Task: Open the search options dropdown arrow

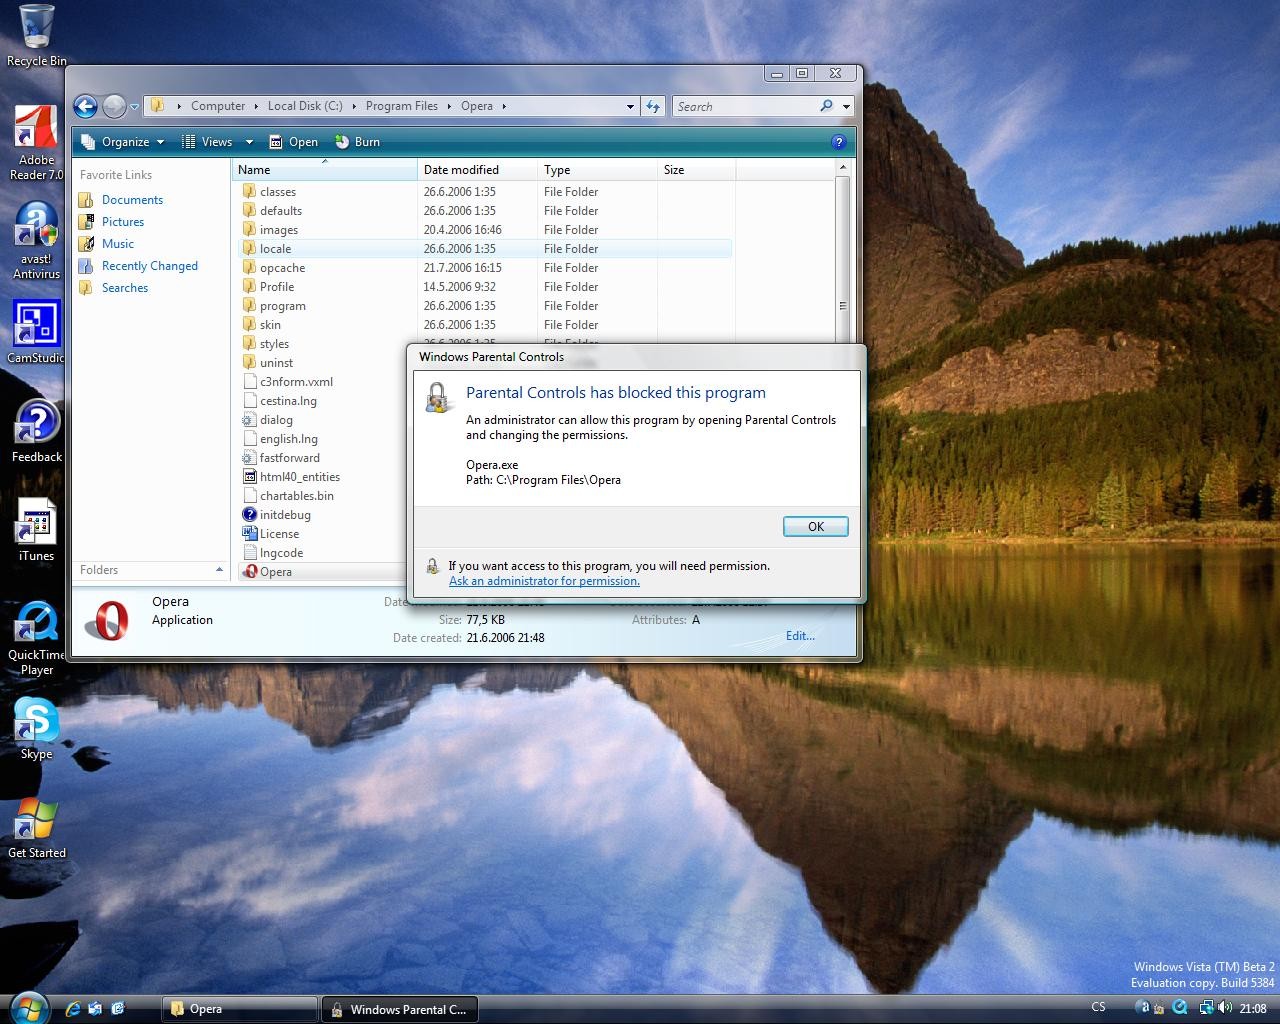Action: coord(846,106)
